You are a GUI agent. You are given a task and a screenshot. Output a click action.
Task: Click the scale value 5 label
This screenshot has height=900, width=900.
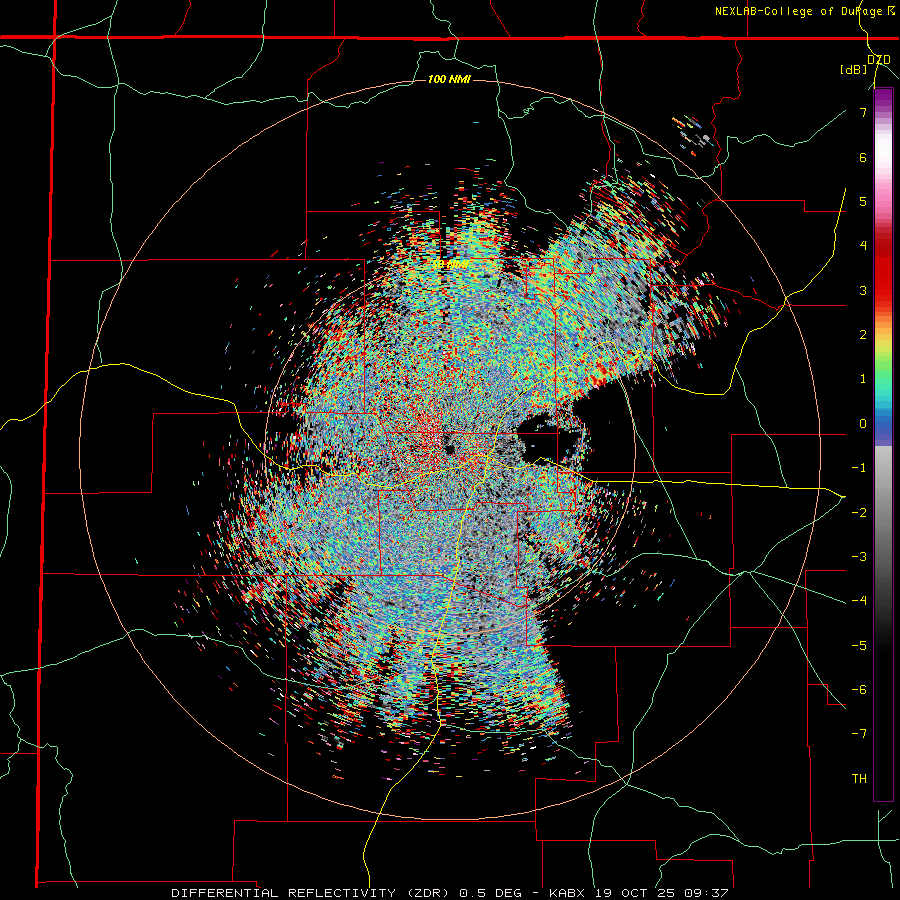click(863, 201)
